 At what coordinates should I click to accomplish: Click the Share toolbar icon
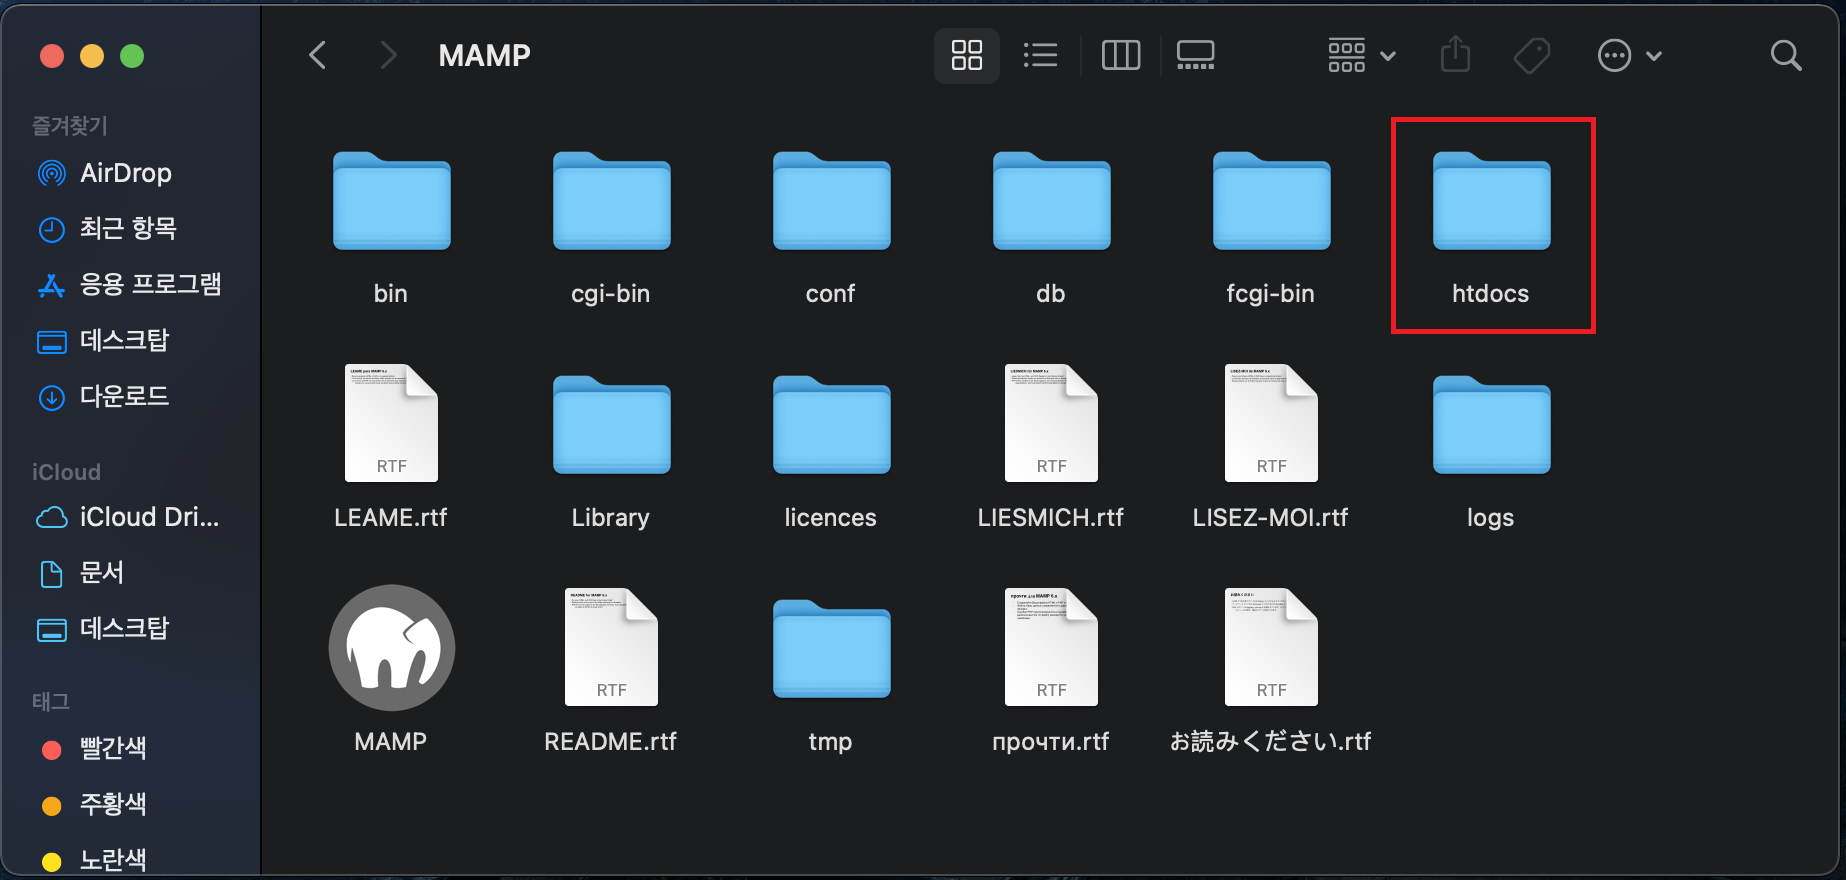click(x=1455, y=54)
